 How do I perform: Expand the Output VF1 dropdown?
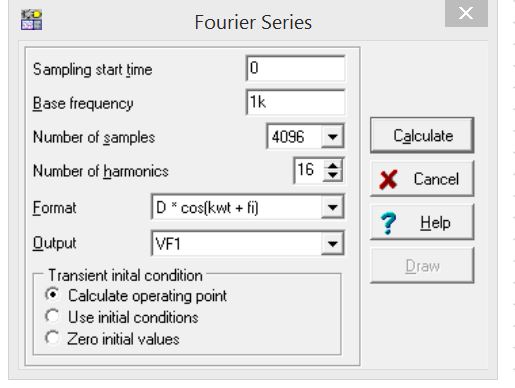pyautogui.click(x=332, y=244)
